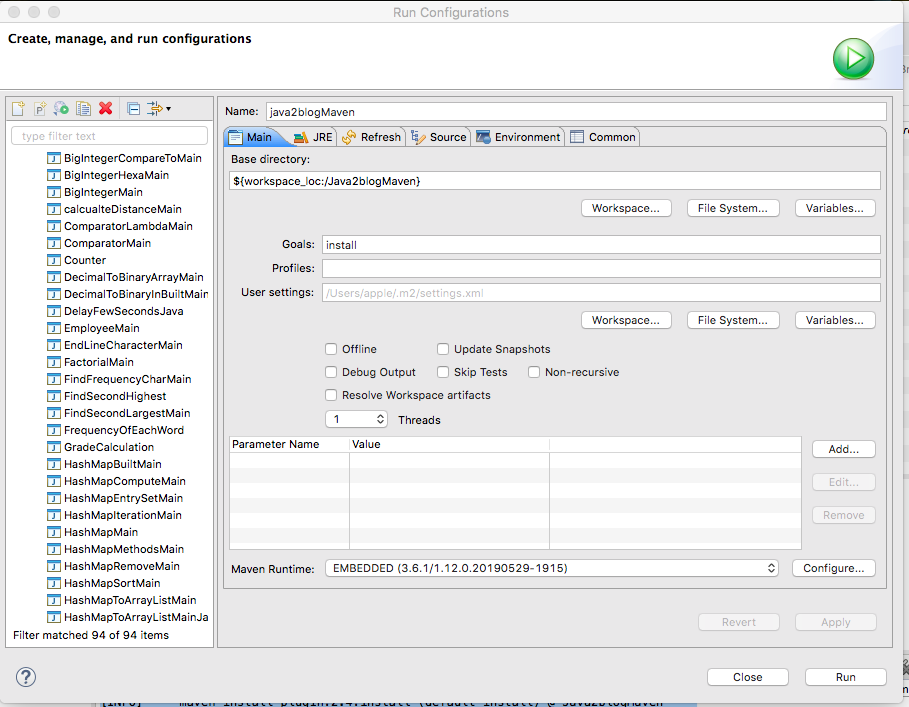
Task: Enable the Skip Tests checkbox
Action: click(x=443, y=372)
